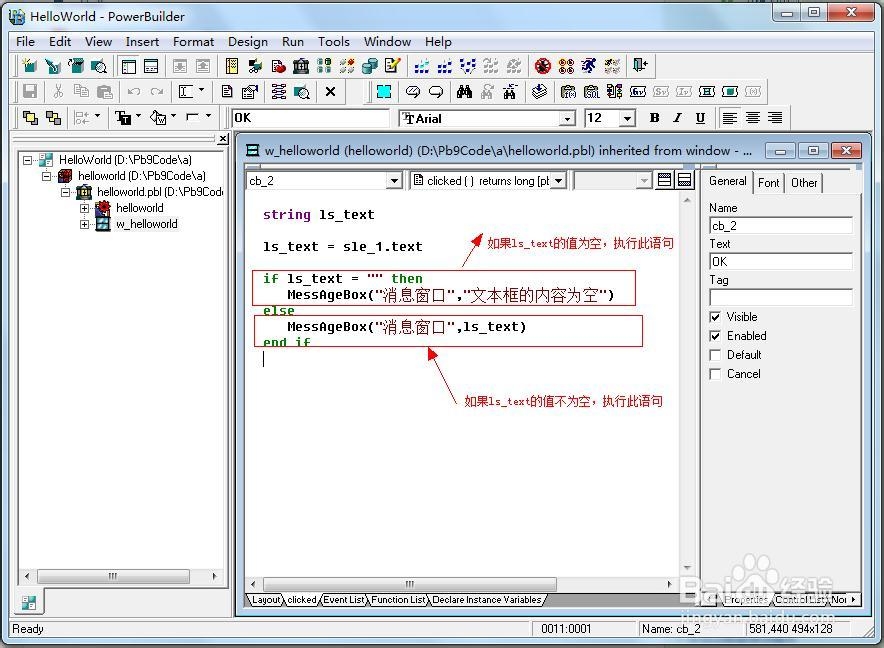Image resolution: width=884 pixels, height=648 pixels.
Task: Click the empty Tag input field
Action: [781, 297]
